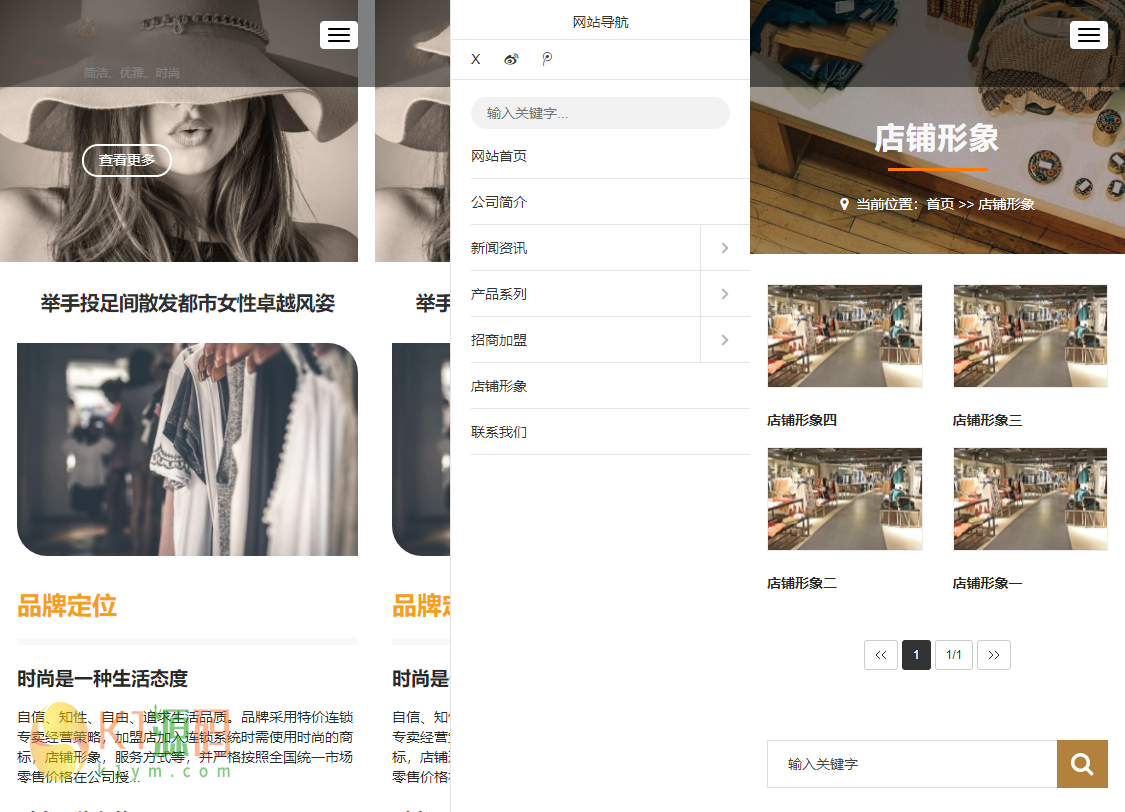Viewport: 1125px width, 812px height.
Task: Click the 店铺形象三 caption
Action: tap(987, 420)
